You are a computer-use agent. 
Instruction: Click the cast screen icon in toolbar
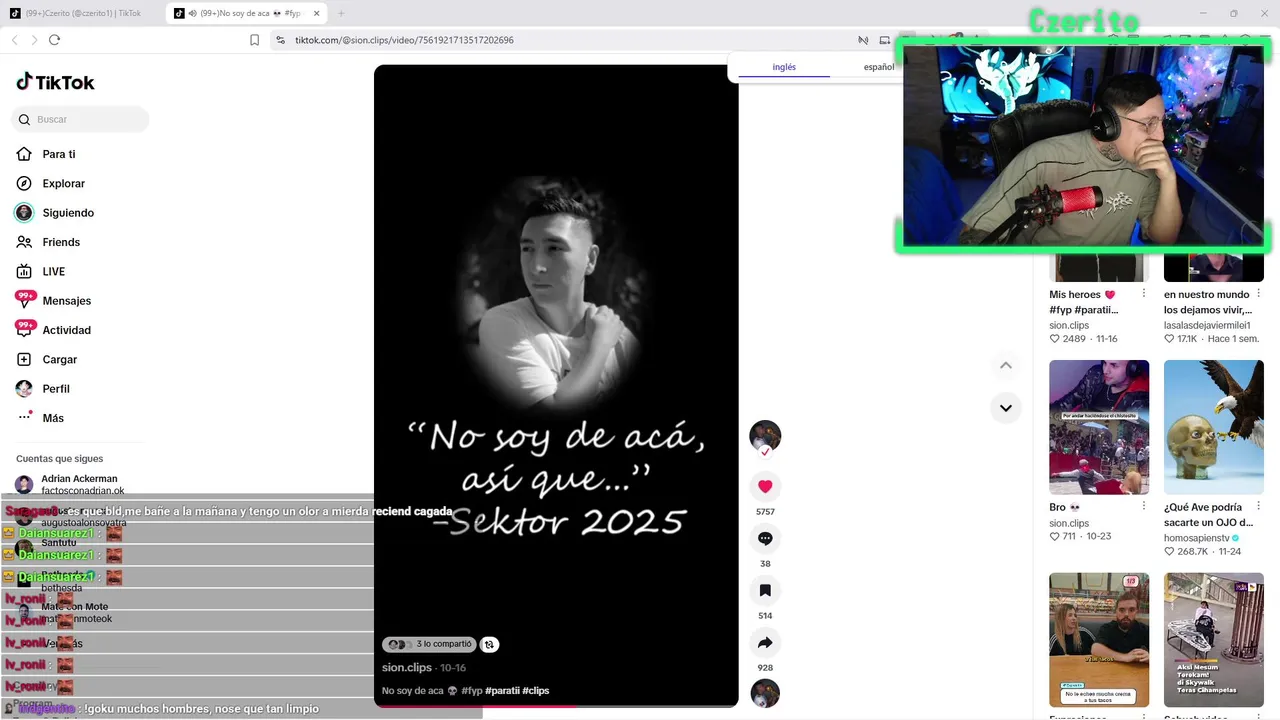point(884,40)
